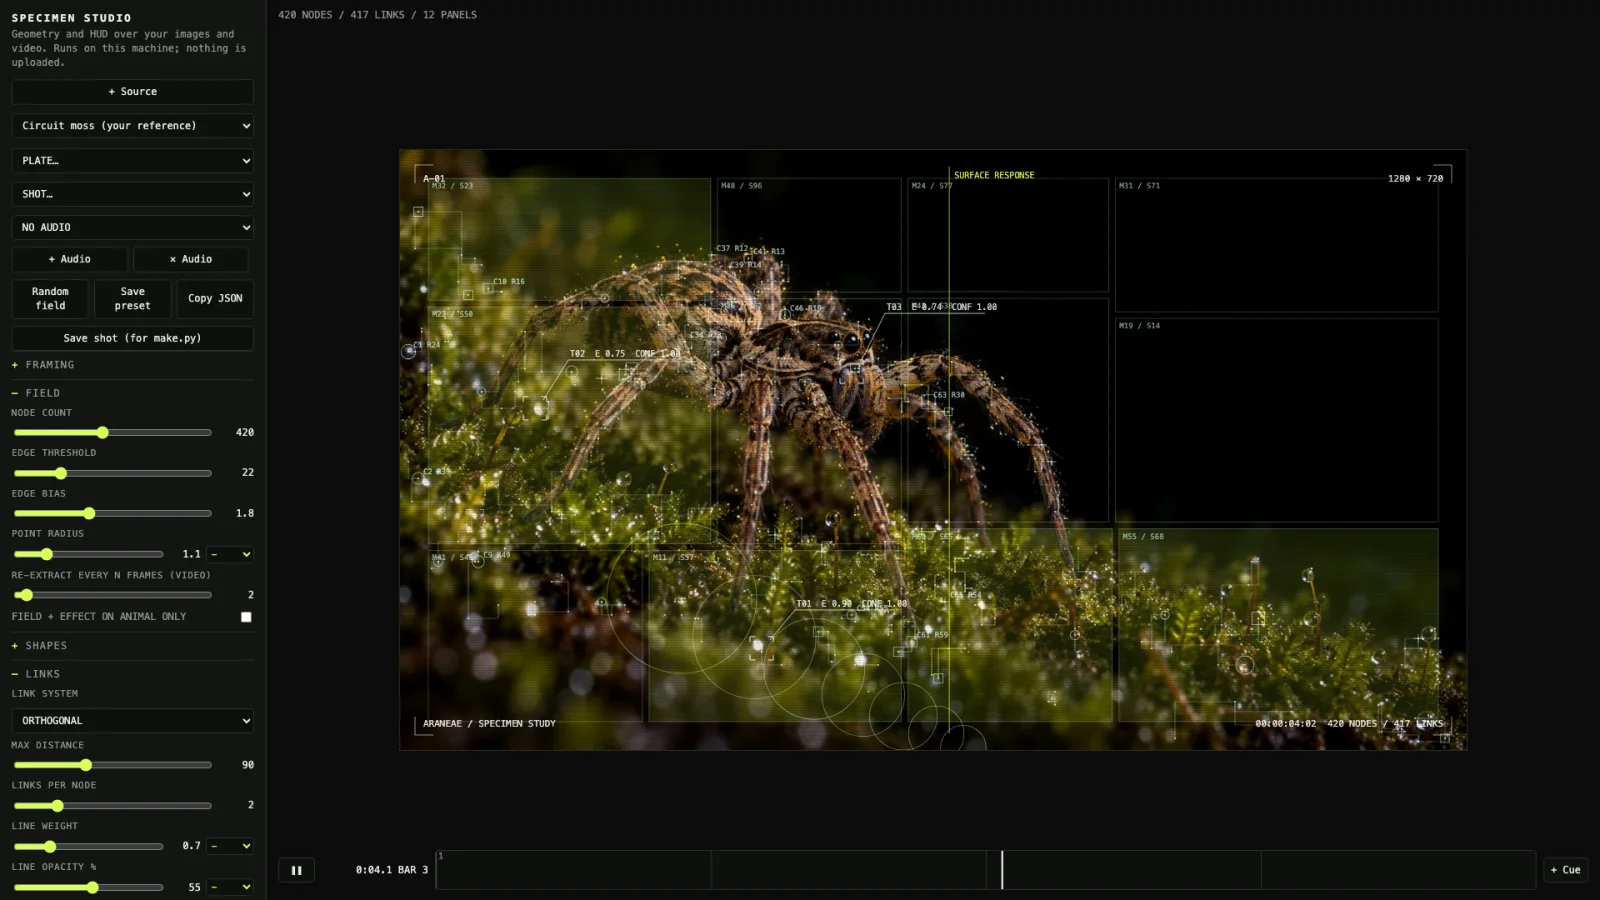The height and width of the screenshot is (900, 1600).
Task: Click the + Source button
Action: point(132,92)
